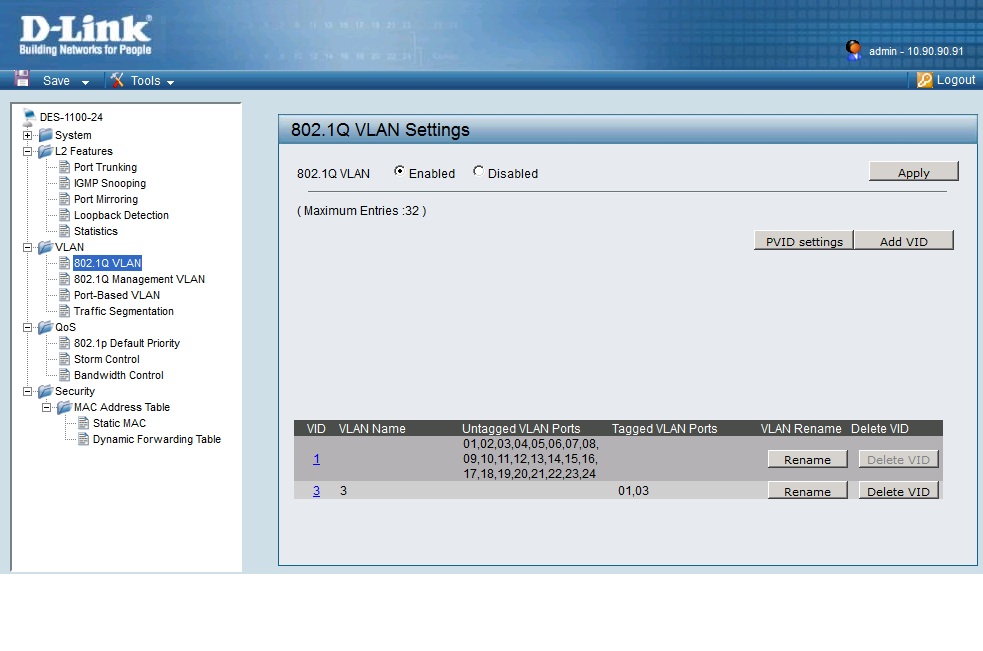Click the Add VID button
Screen dimensions: 983x651
(903, 241)
